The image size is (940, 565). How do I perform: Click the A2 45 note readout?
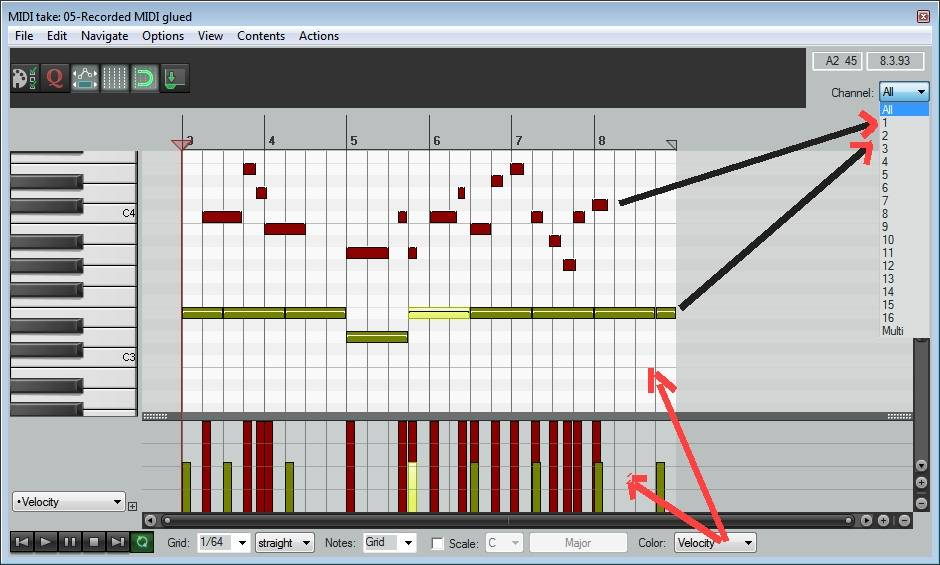point(837,61)
